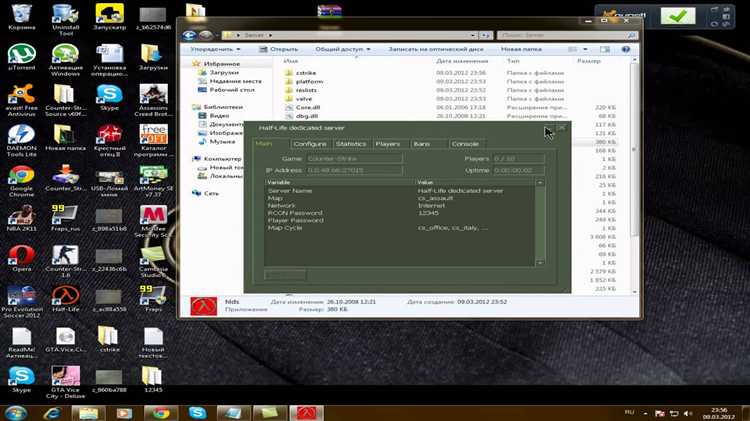Click the Explorer back navigation arrow

click(x=189, y=35)
